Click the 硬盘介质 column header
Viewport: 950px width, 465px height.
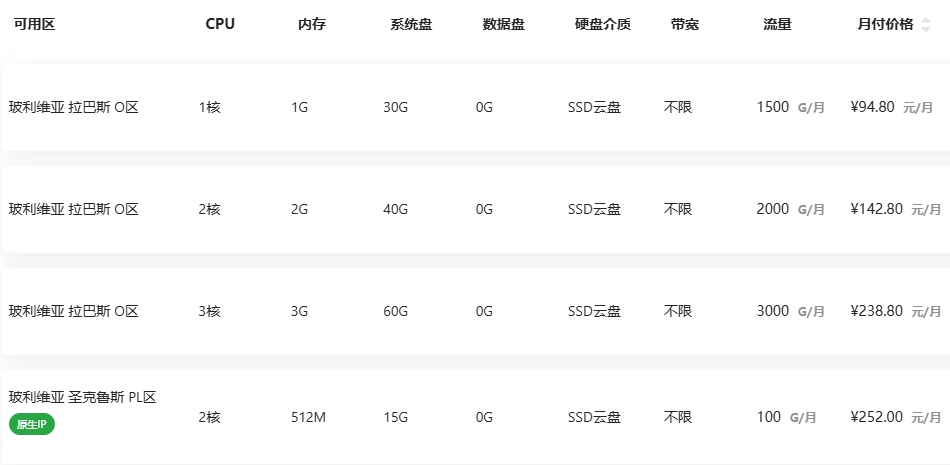point(603,24)
